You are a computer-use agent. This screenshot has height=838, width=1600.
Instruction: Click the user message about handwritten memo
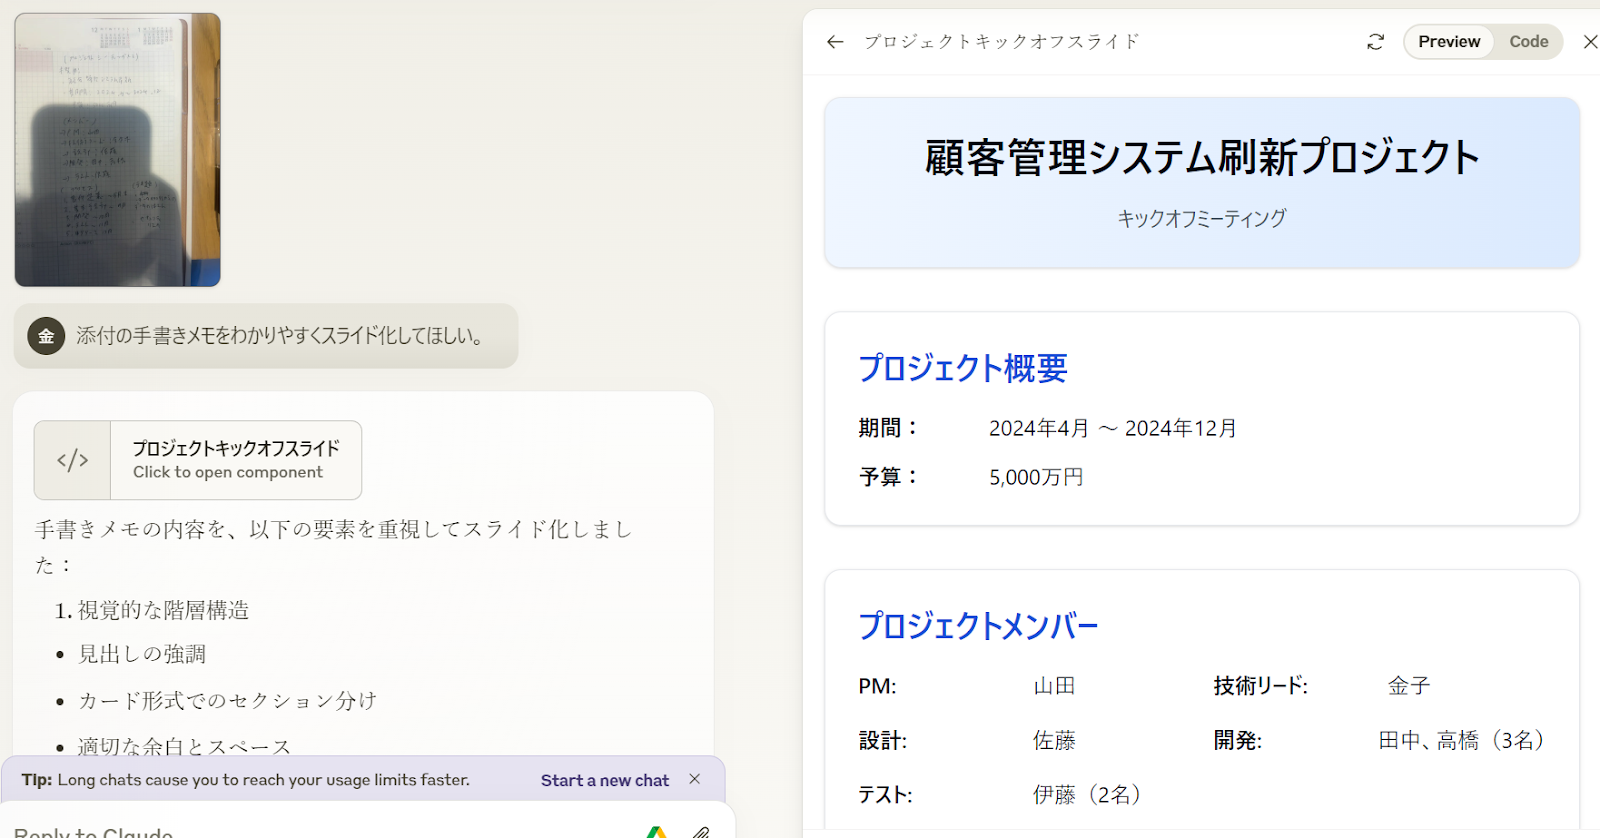point(280,336)
